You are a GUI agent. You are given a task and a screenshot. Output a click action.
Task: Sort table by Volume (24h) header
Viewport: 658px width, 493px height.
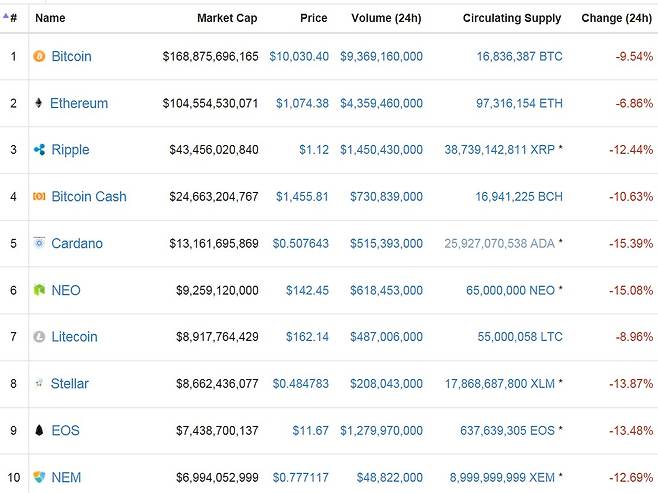(387, 18)
